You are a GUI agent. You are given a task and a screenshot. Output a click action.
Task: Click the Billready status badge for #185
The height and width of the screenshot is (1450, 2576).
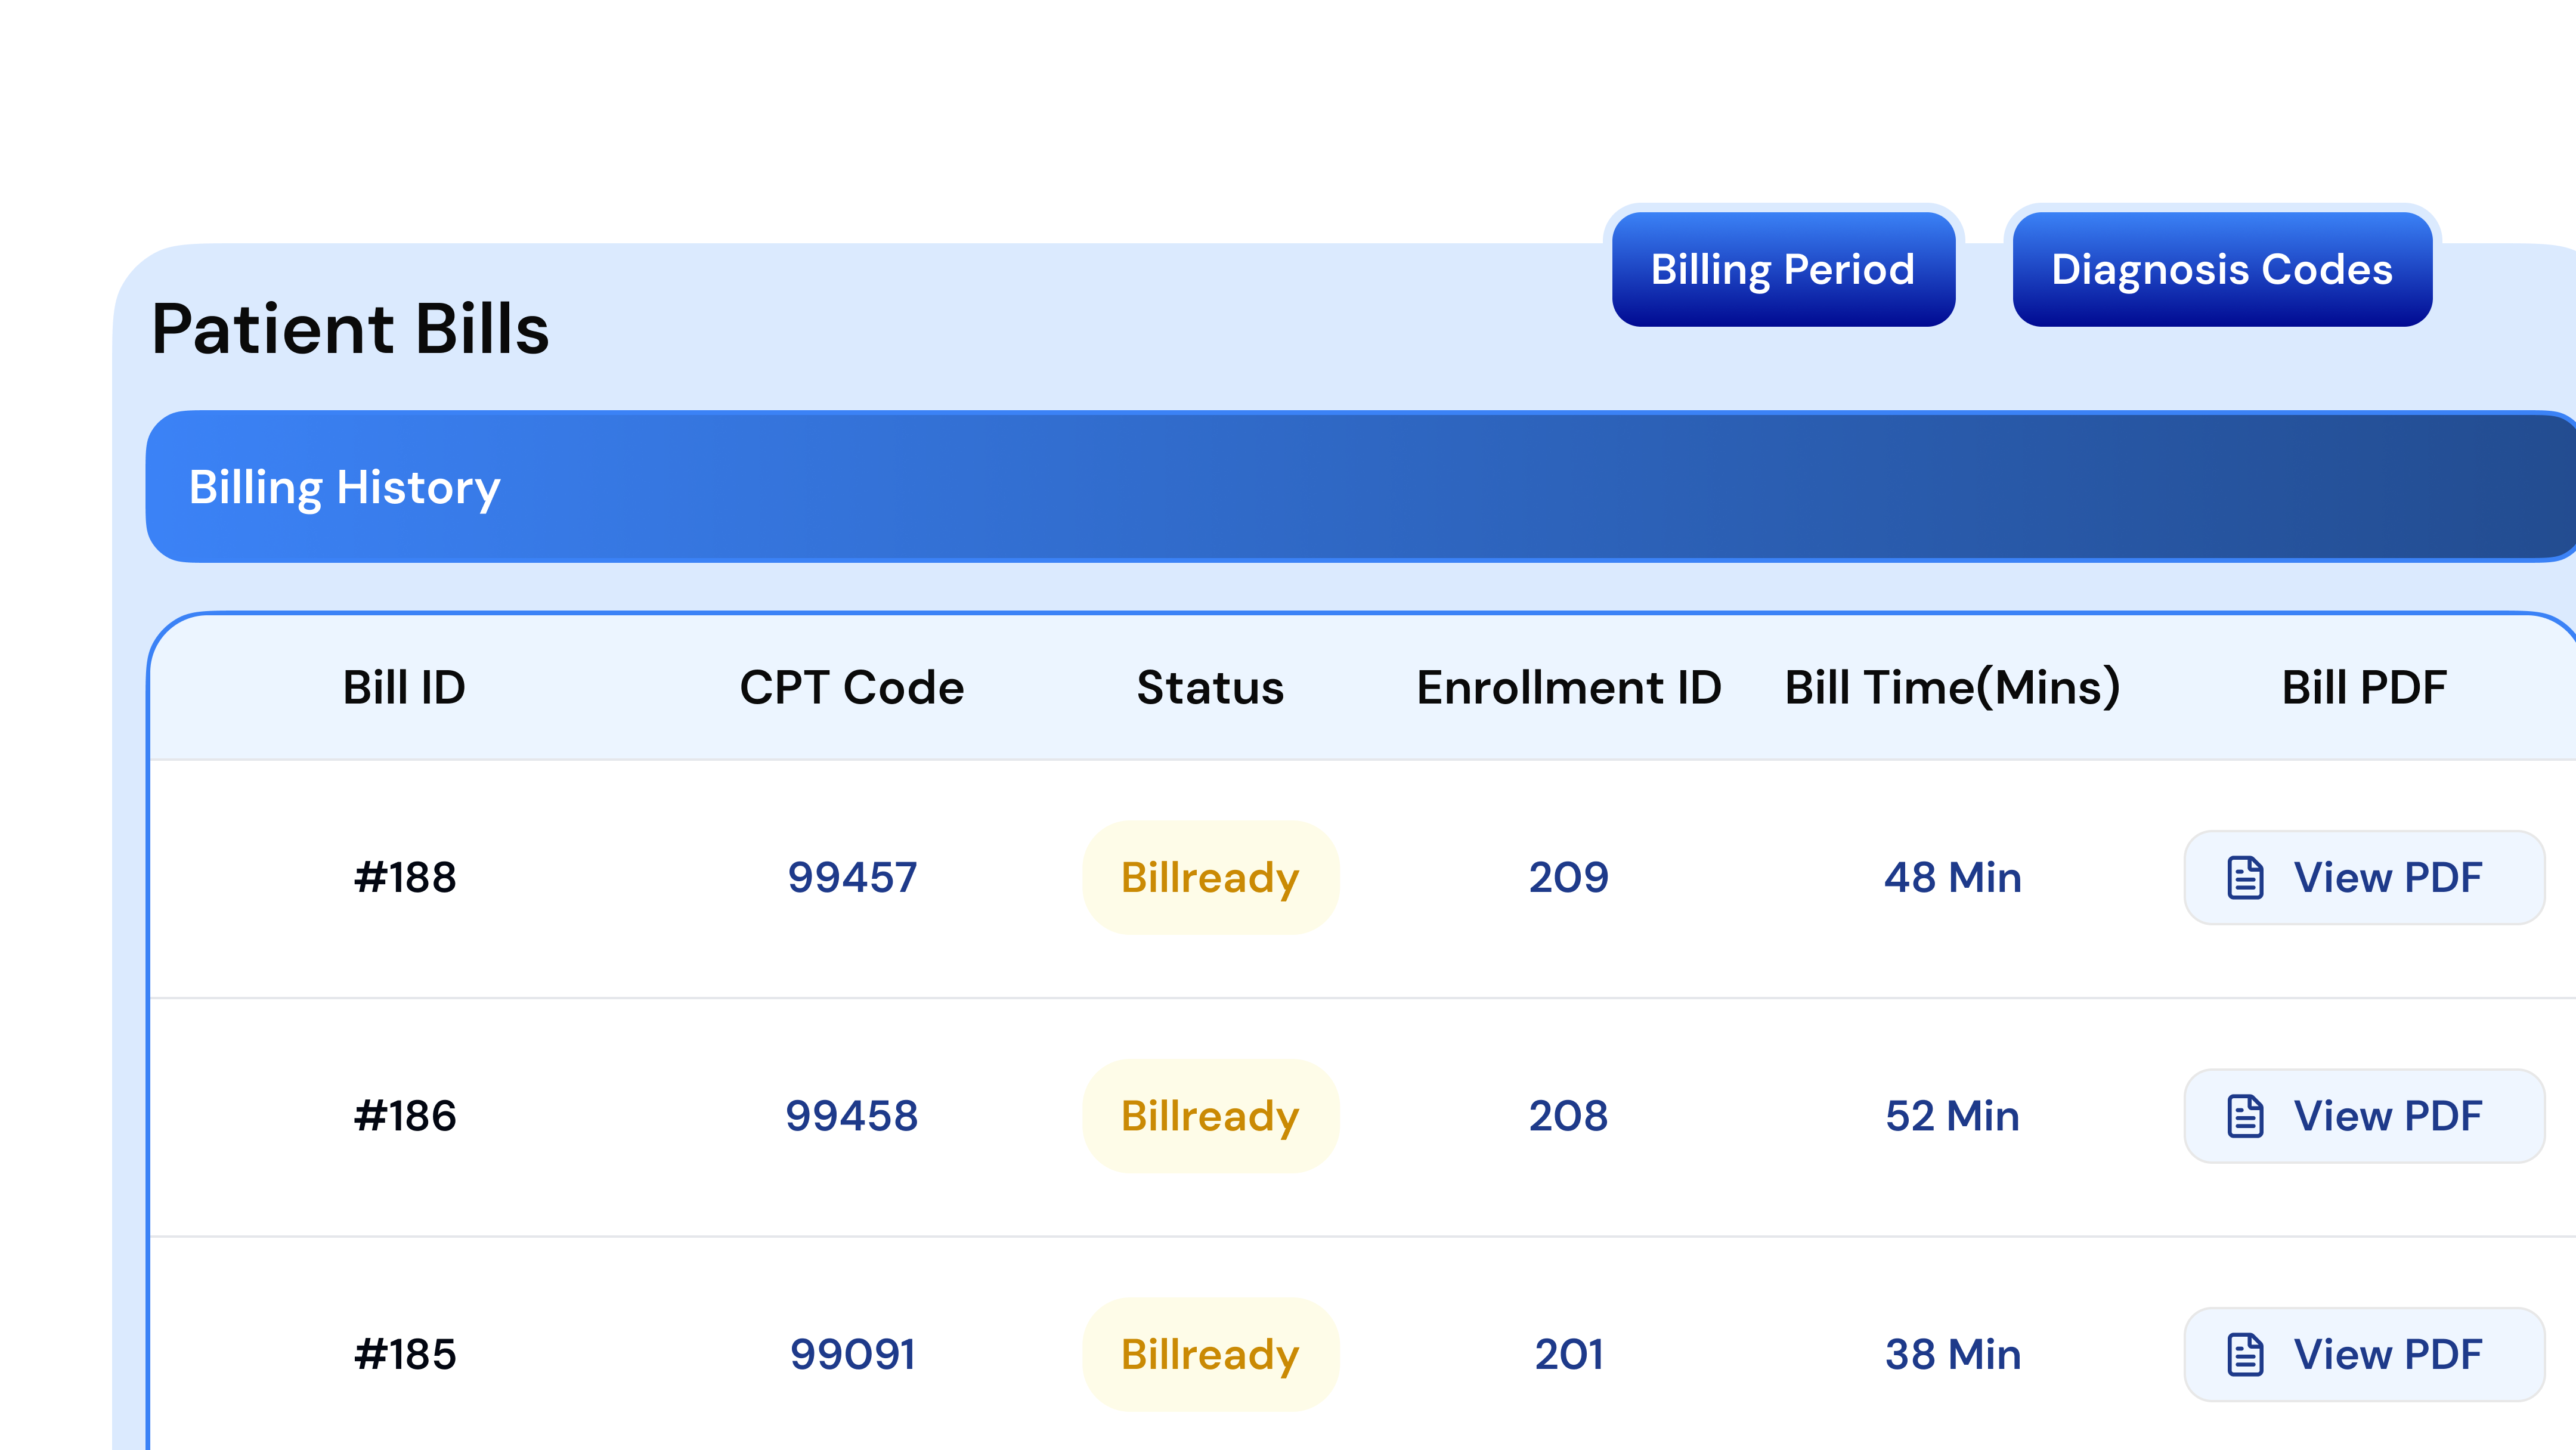[1210, 1354]
